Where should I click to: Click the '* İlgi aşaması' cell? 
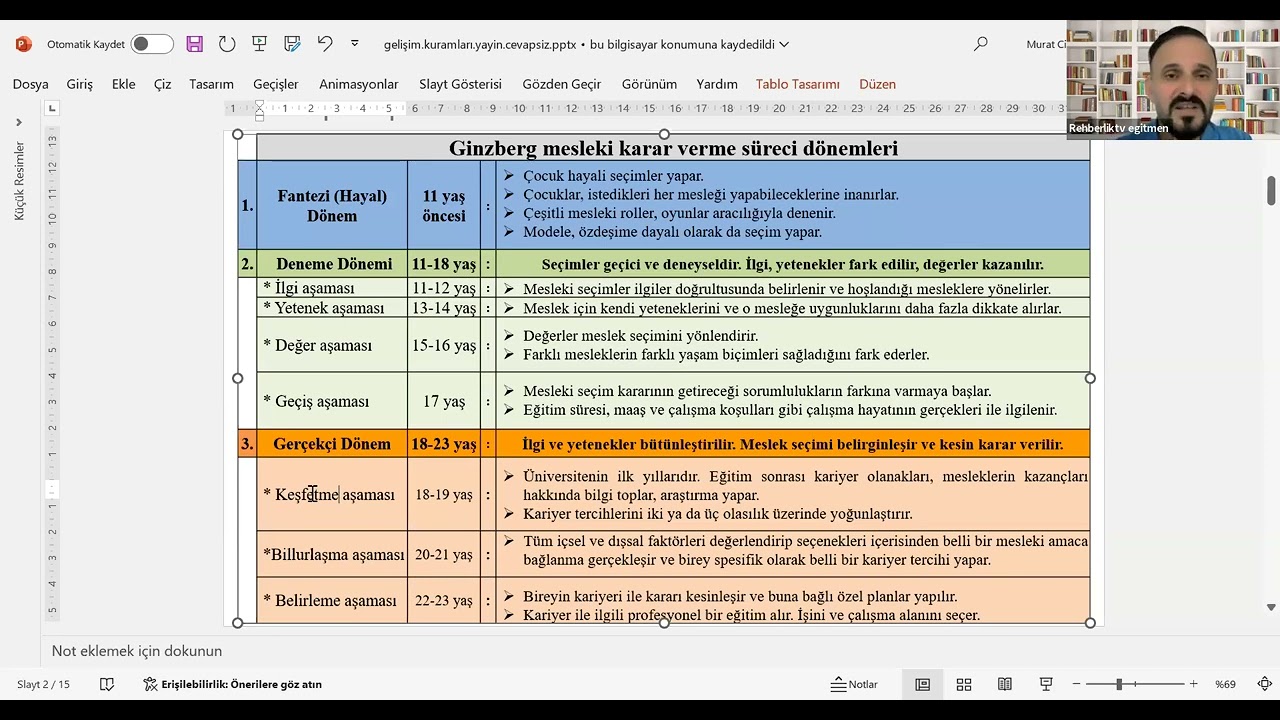point(332,288)
